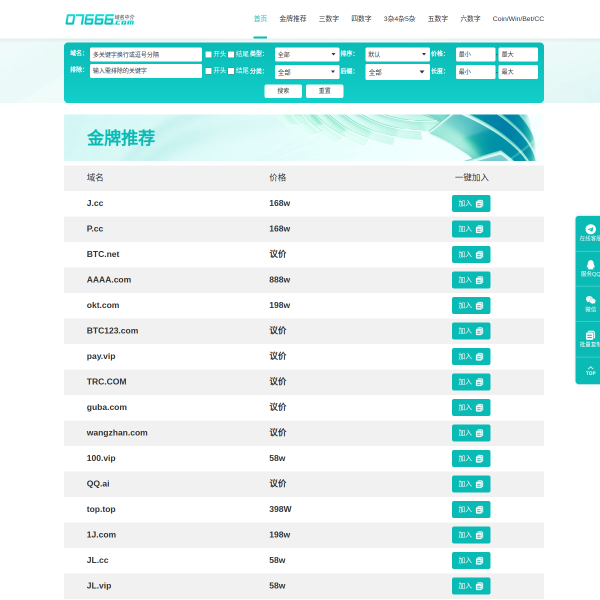Open the 四数字 nav item
Viewport: 600px width, 600px height.
pyautogui.click(x=361, y=19)
